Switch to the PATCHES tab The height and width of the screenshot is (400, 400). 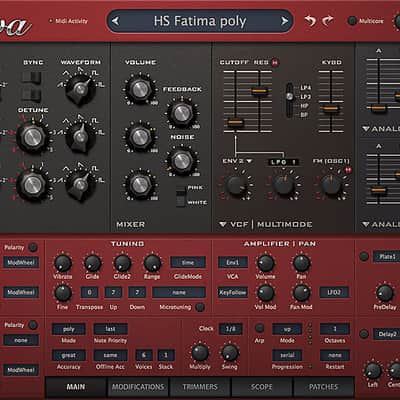pyautogui.click(x=323, y=387)
